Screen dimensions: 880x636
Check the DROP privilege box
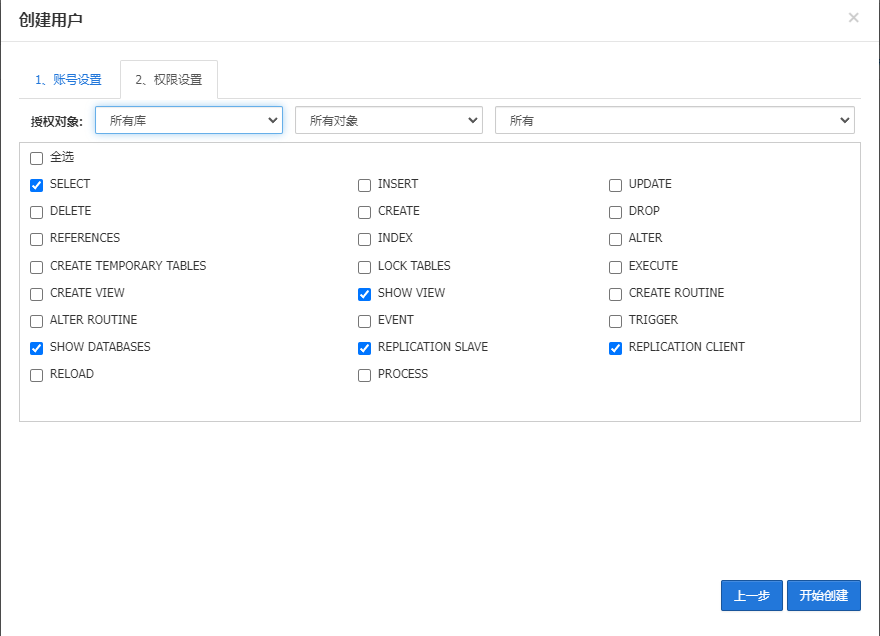(x=616, y=212)
